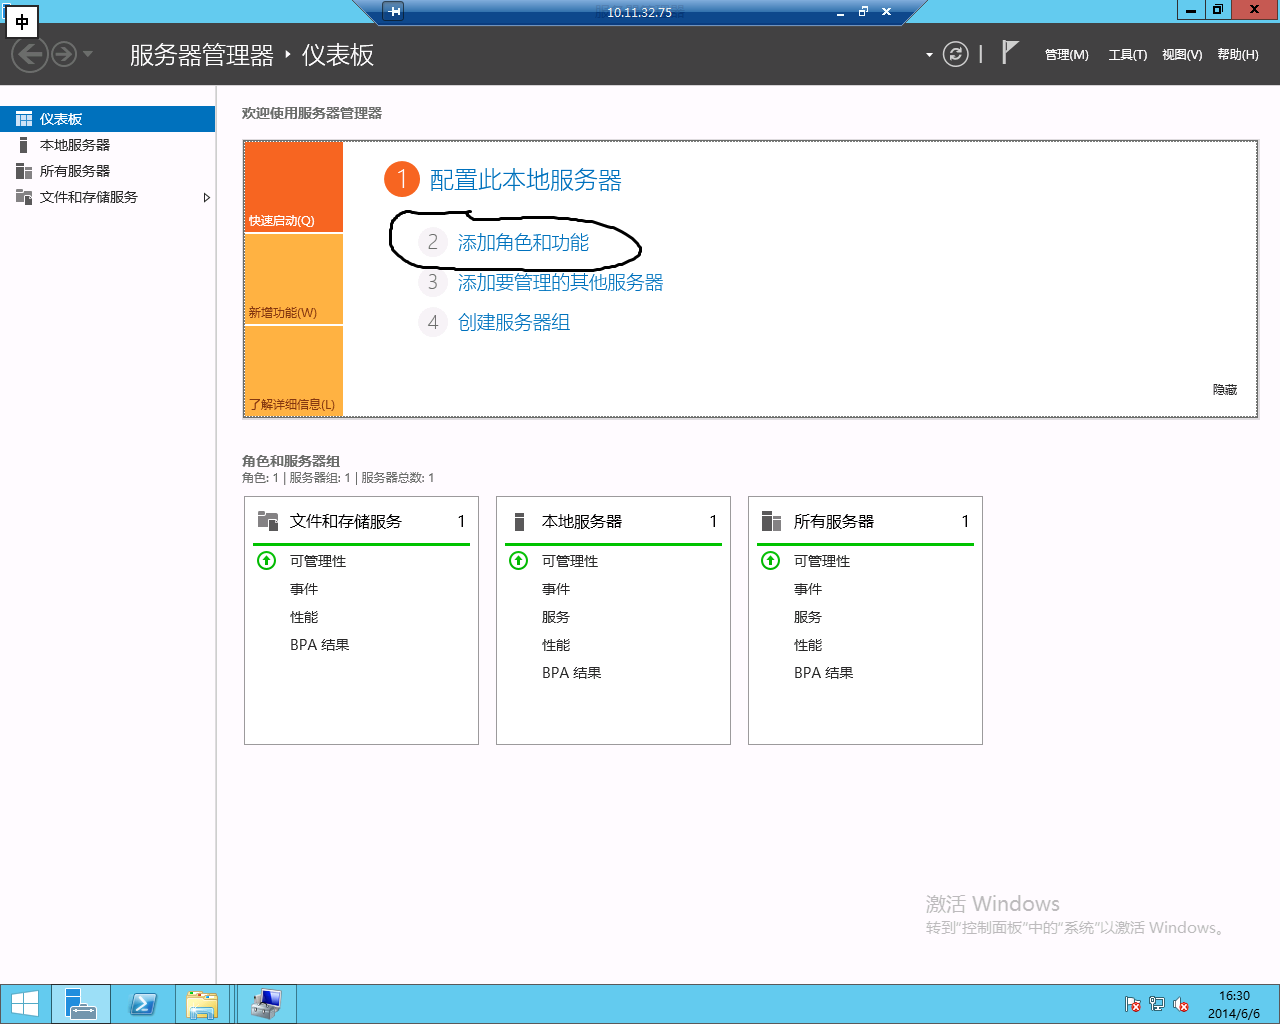Screen dimensions: 1280x1024
Task: Open File Explorer from the taskbar
Action: click(203, 1004)
